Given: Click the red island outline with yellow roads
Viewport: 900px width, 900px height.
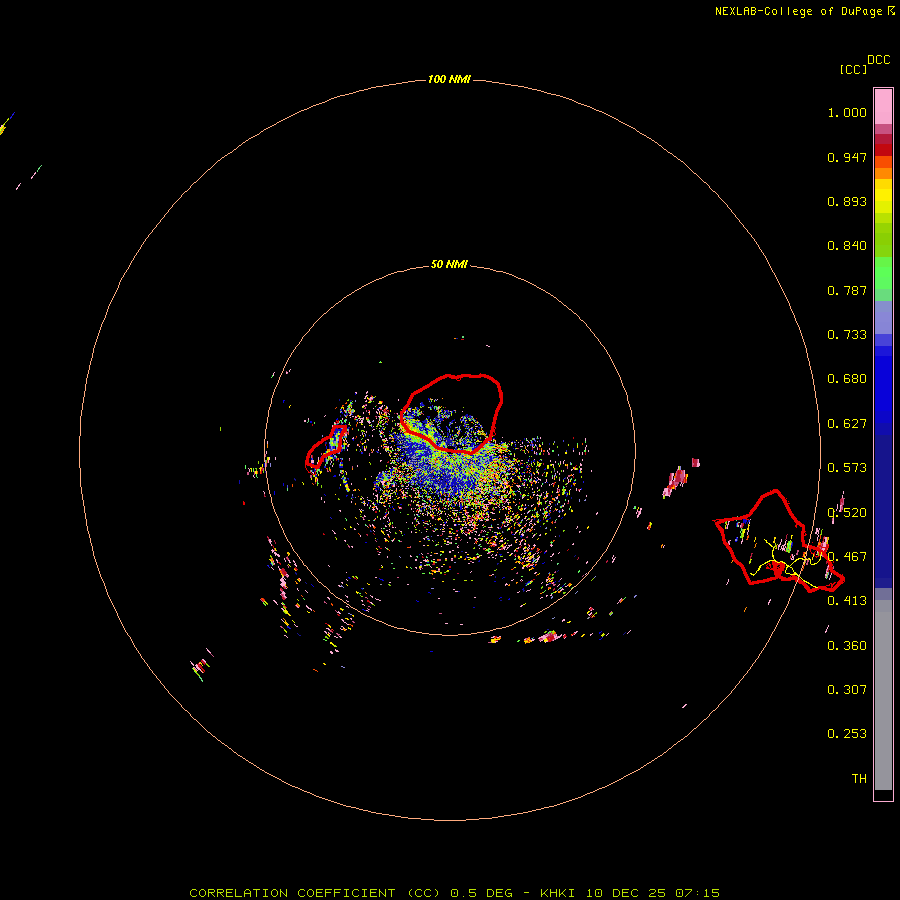Looking at the screenshot, I should (778, 541).
